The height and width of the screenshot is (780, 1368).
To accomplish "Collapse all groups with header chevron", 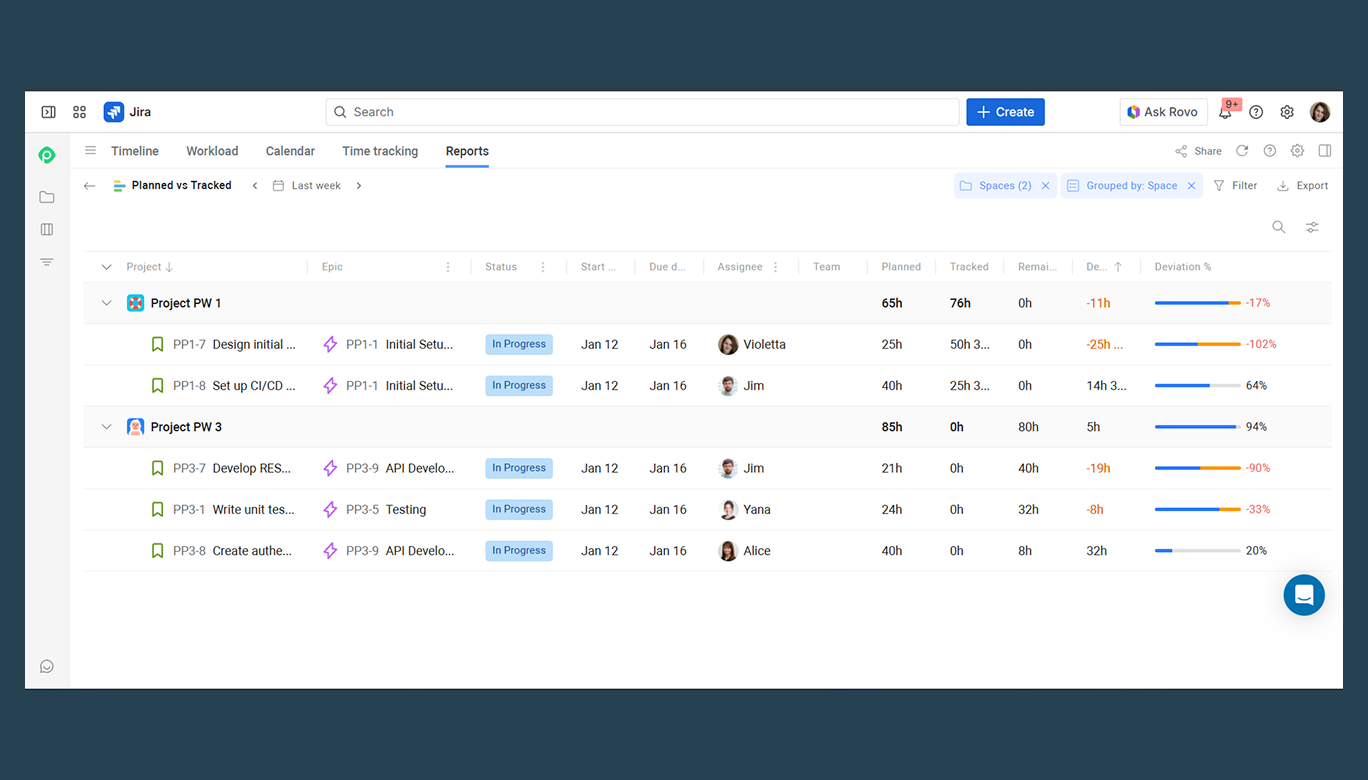I will click(107, 267).
